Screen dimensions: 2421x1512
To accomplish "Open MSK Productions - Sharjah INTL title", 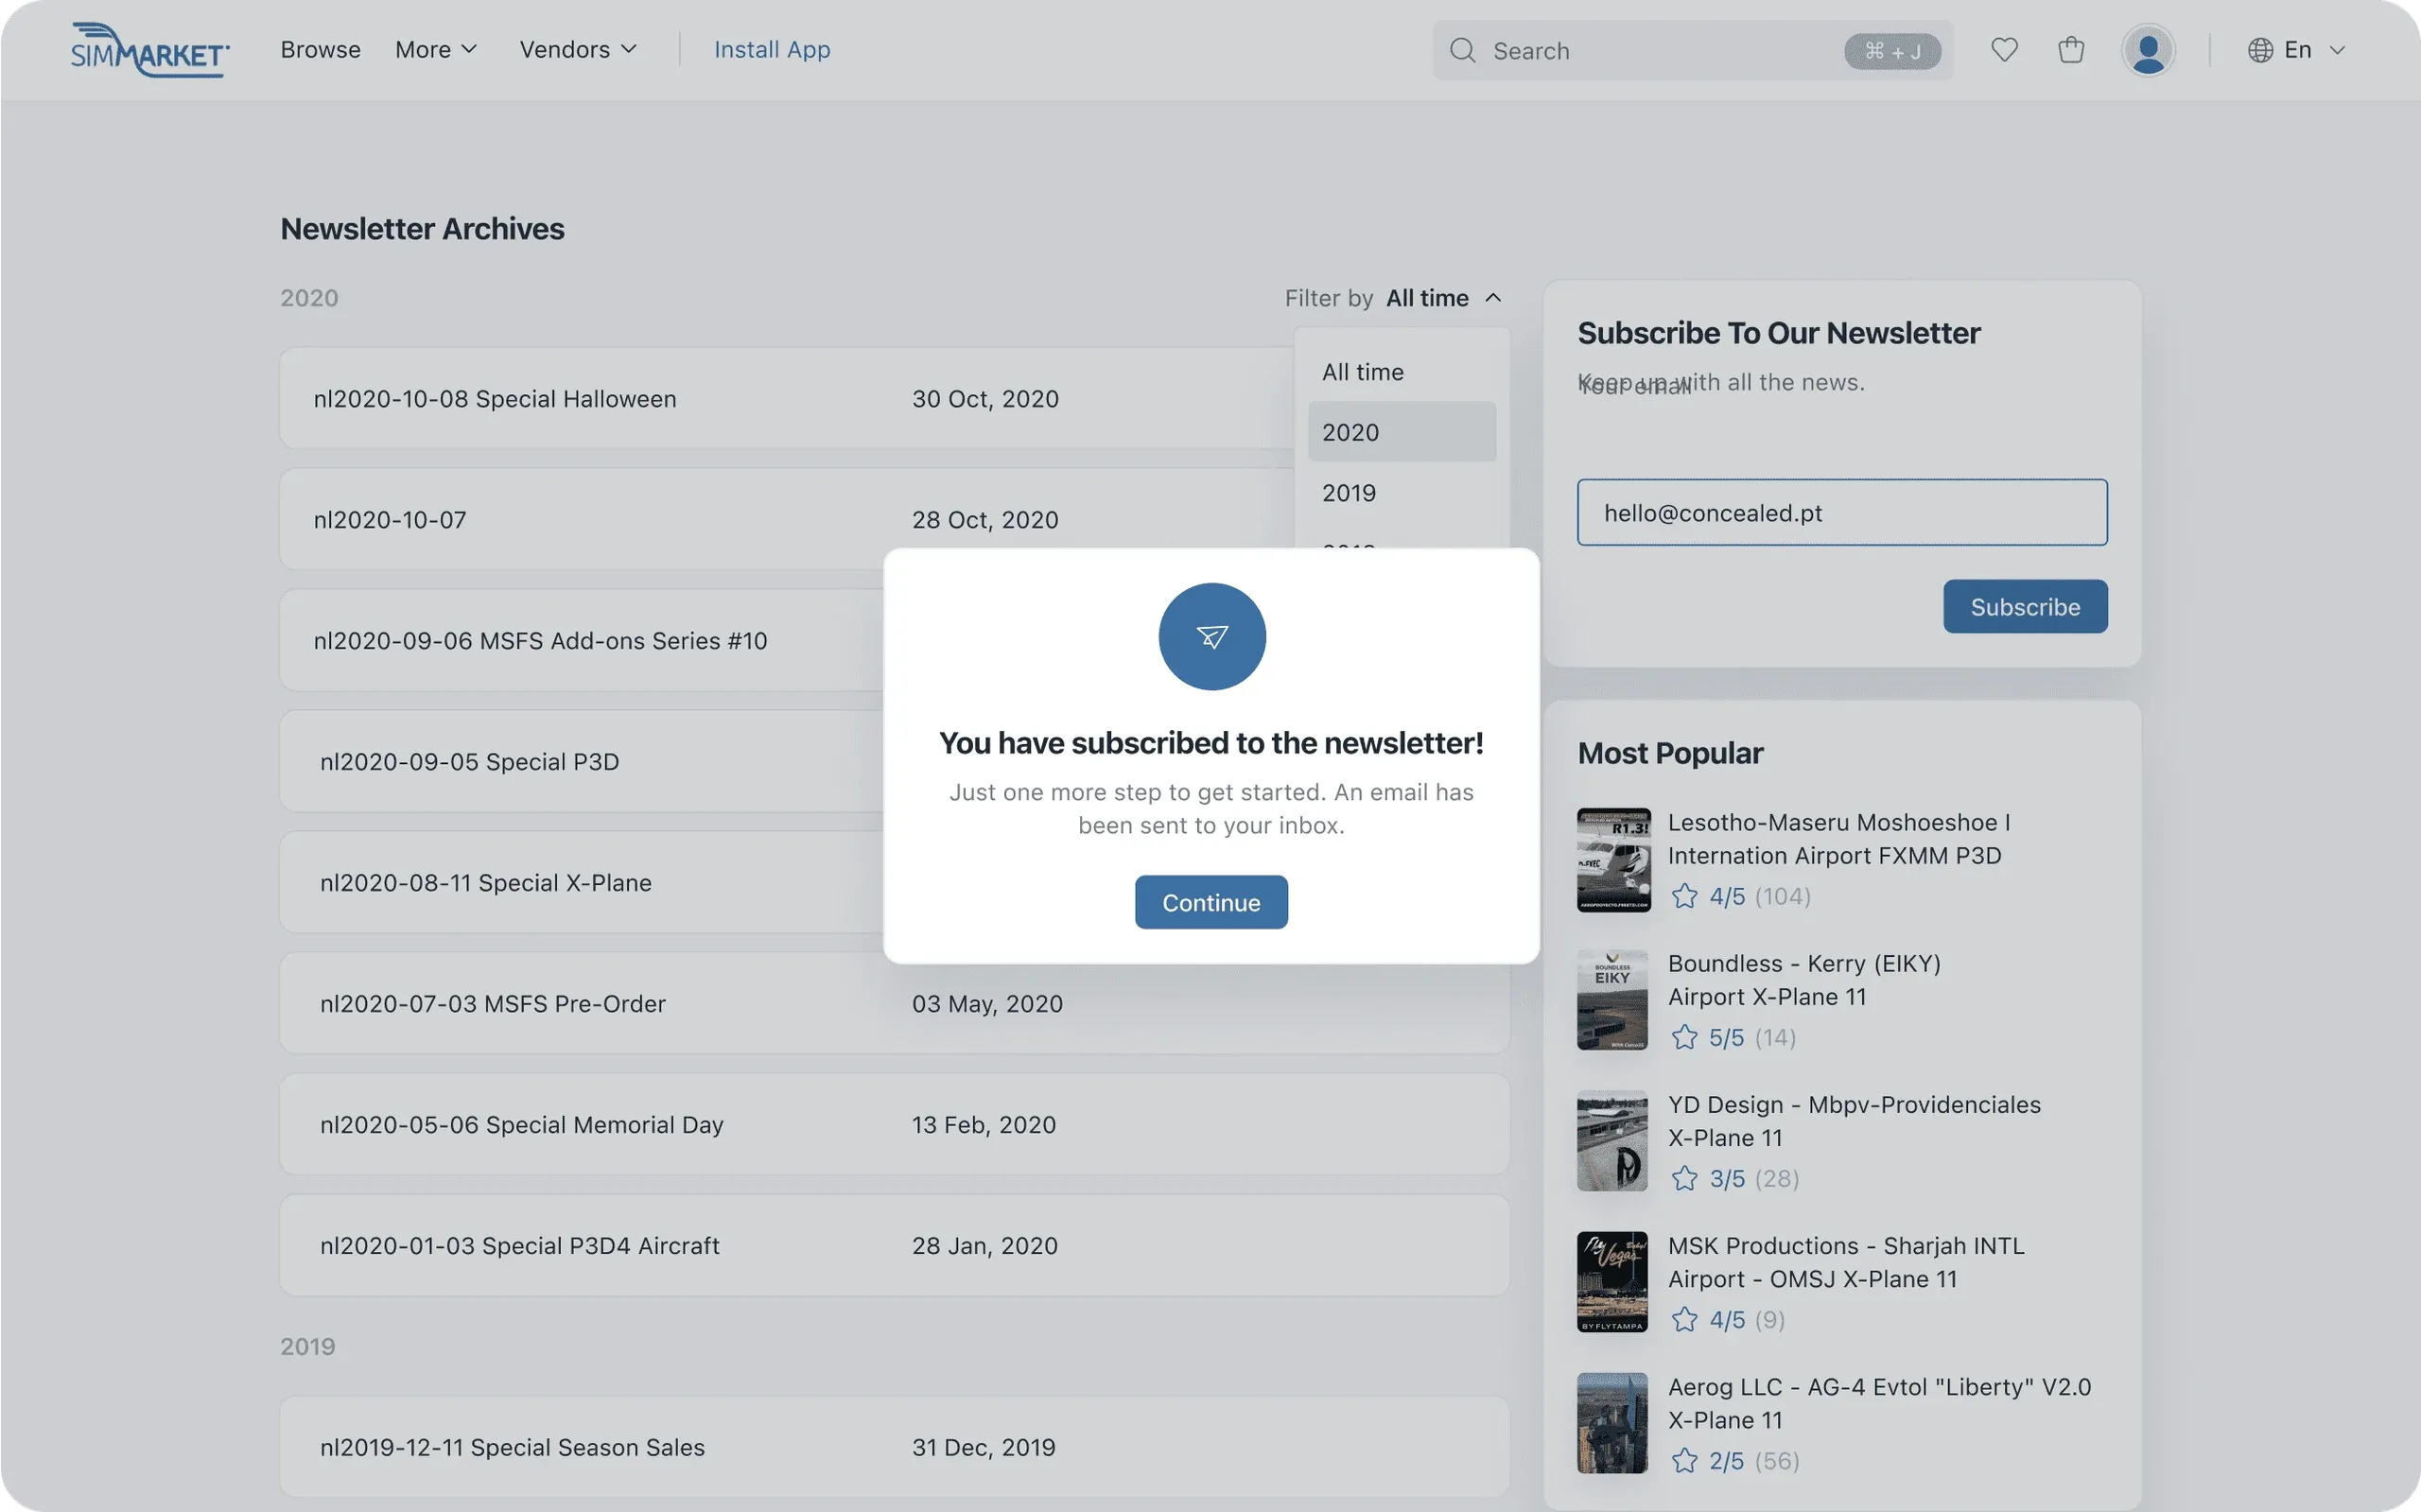I will (x=1846, y=1261).
